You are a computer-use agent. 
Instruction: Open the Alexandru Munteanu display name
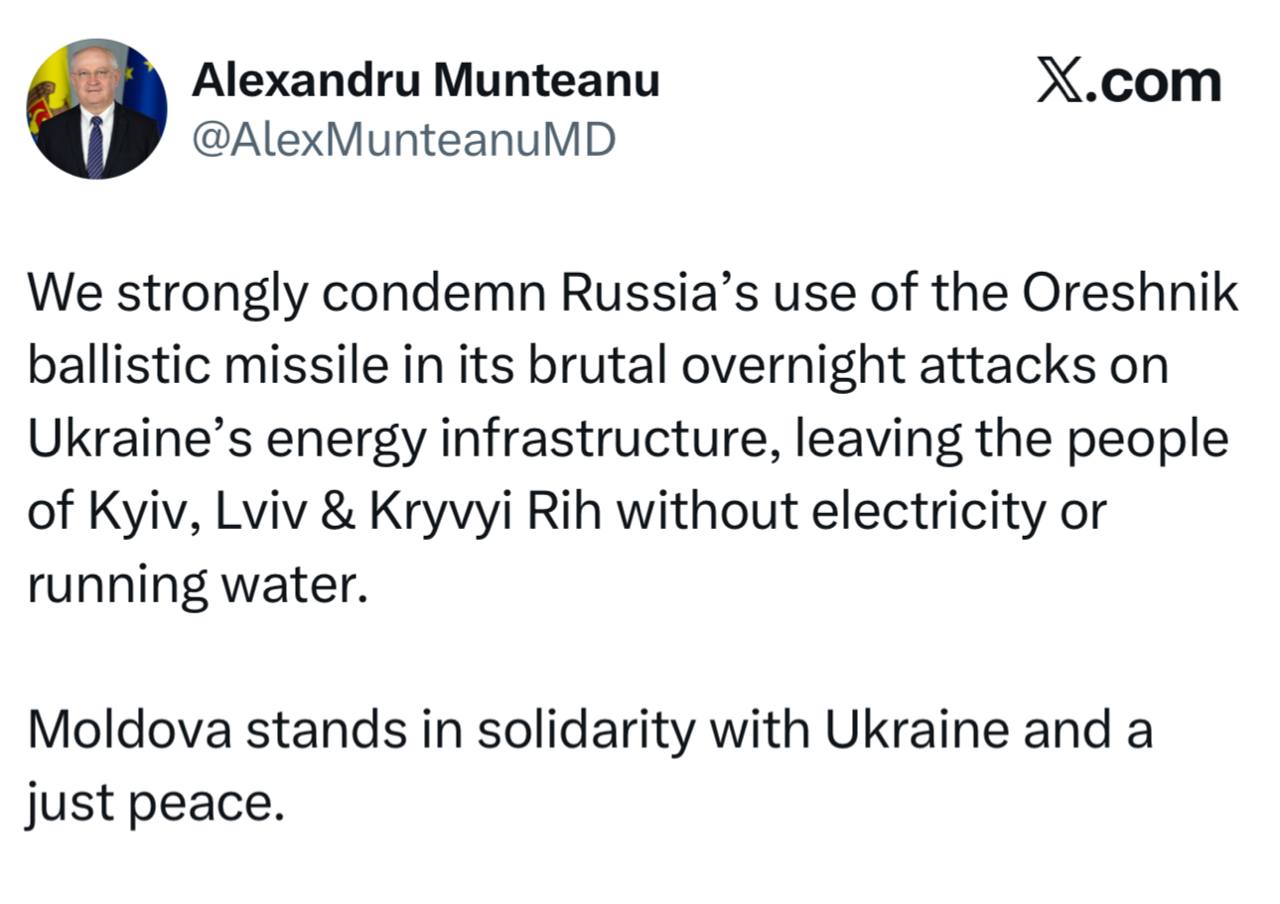pos(425,80)
